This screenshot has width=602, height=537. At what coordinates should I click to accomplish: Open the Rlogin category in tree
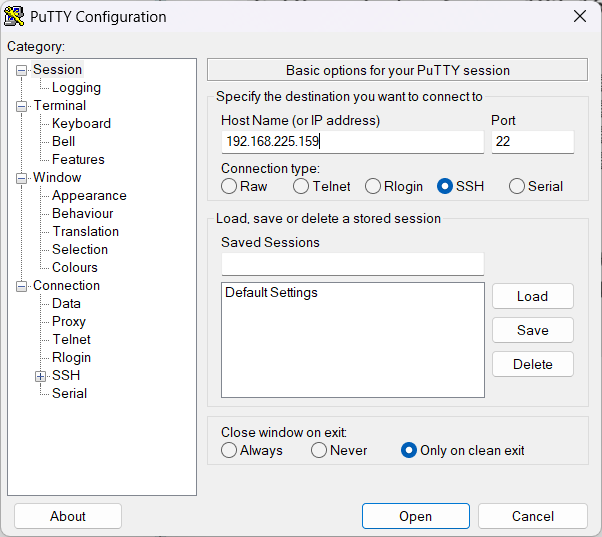71,358
